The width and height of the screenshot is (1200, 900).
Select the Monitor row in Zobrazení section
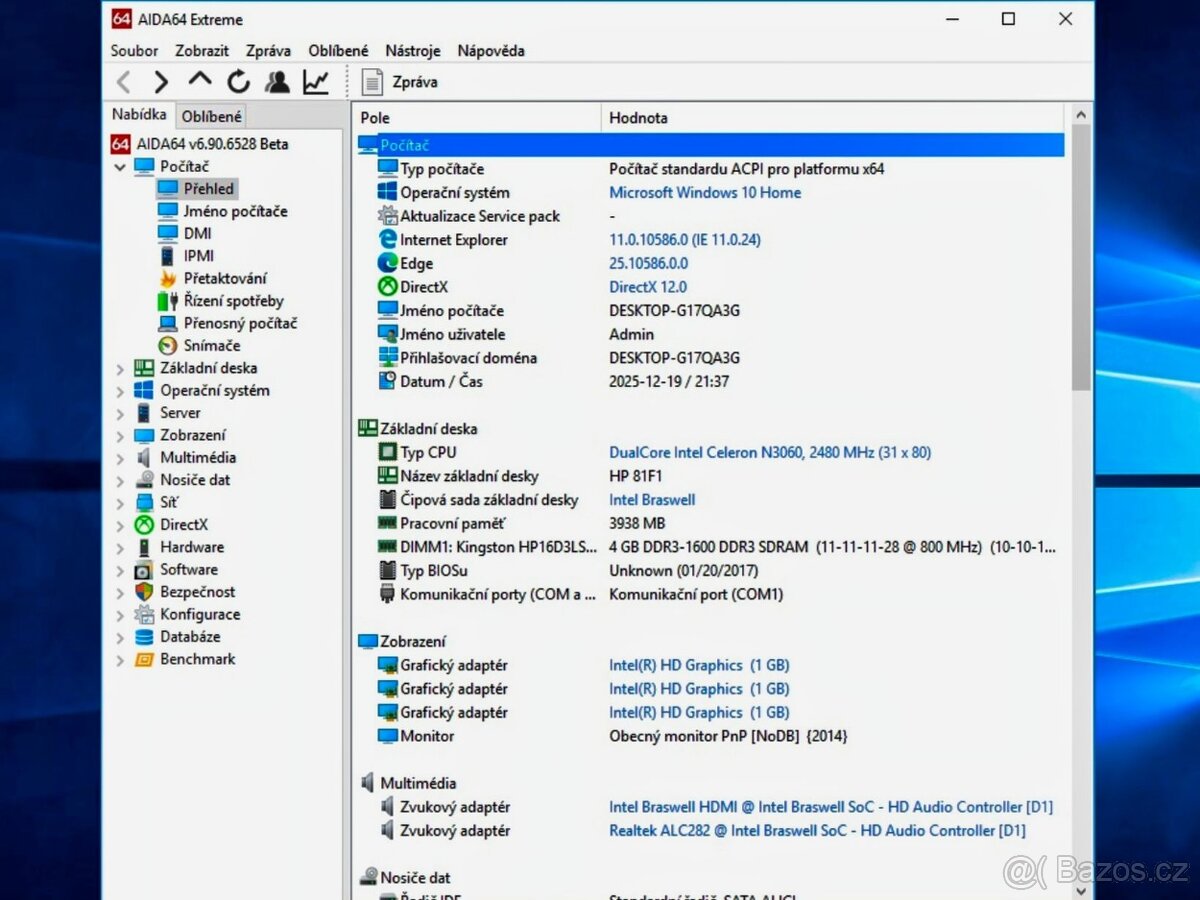[710, 736]
